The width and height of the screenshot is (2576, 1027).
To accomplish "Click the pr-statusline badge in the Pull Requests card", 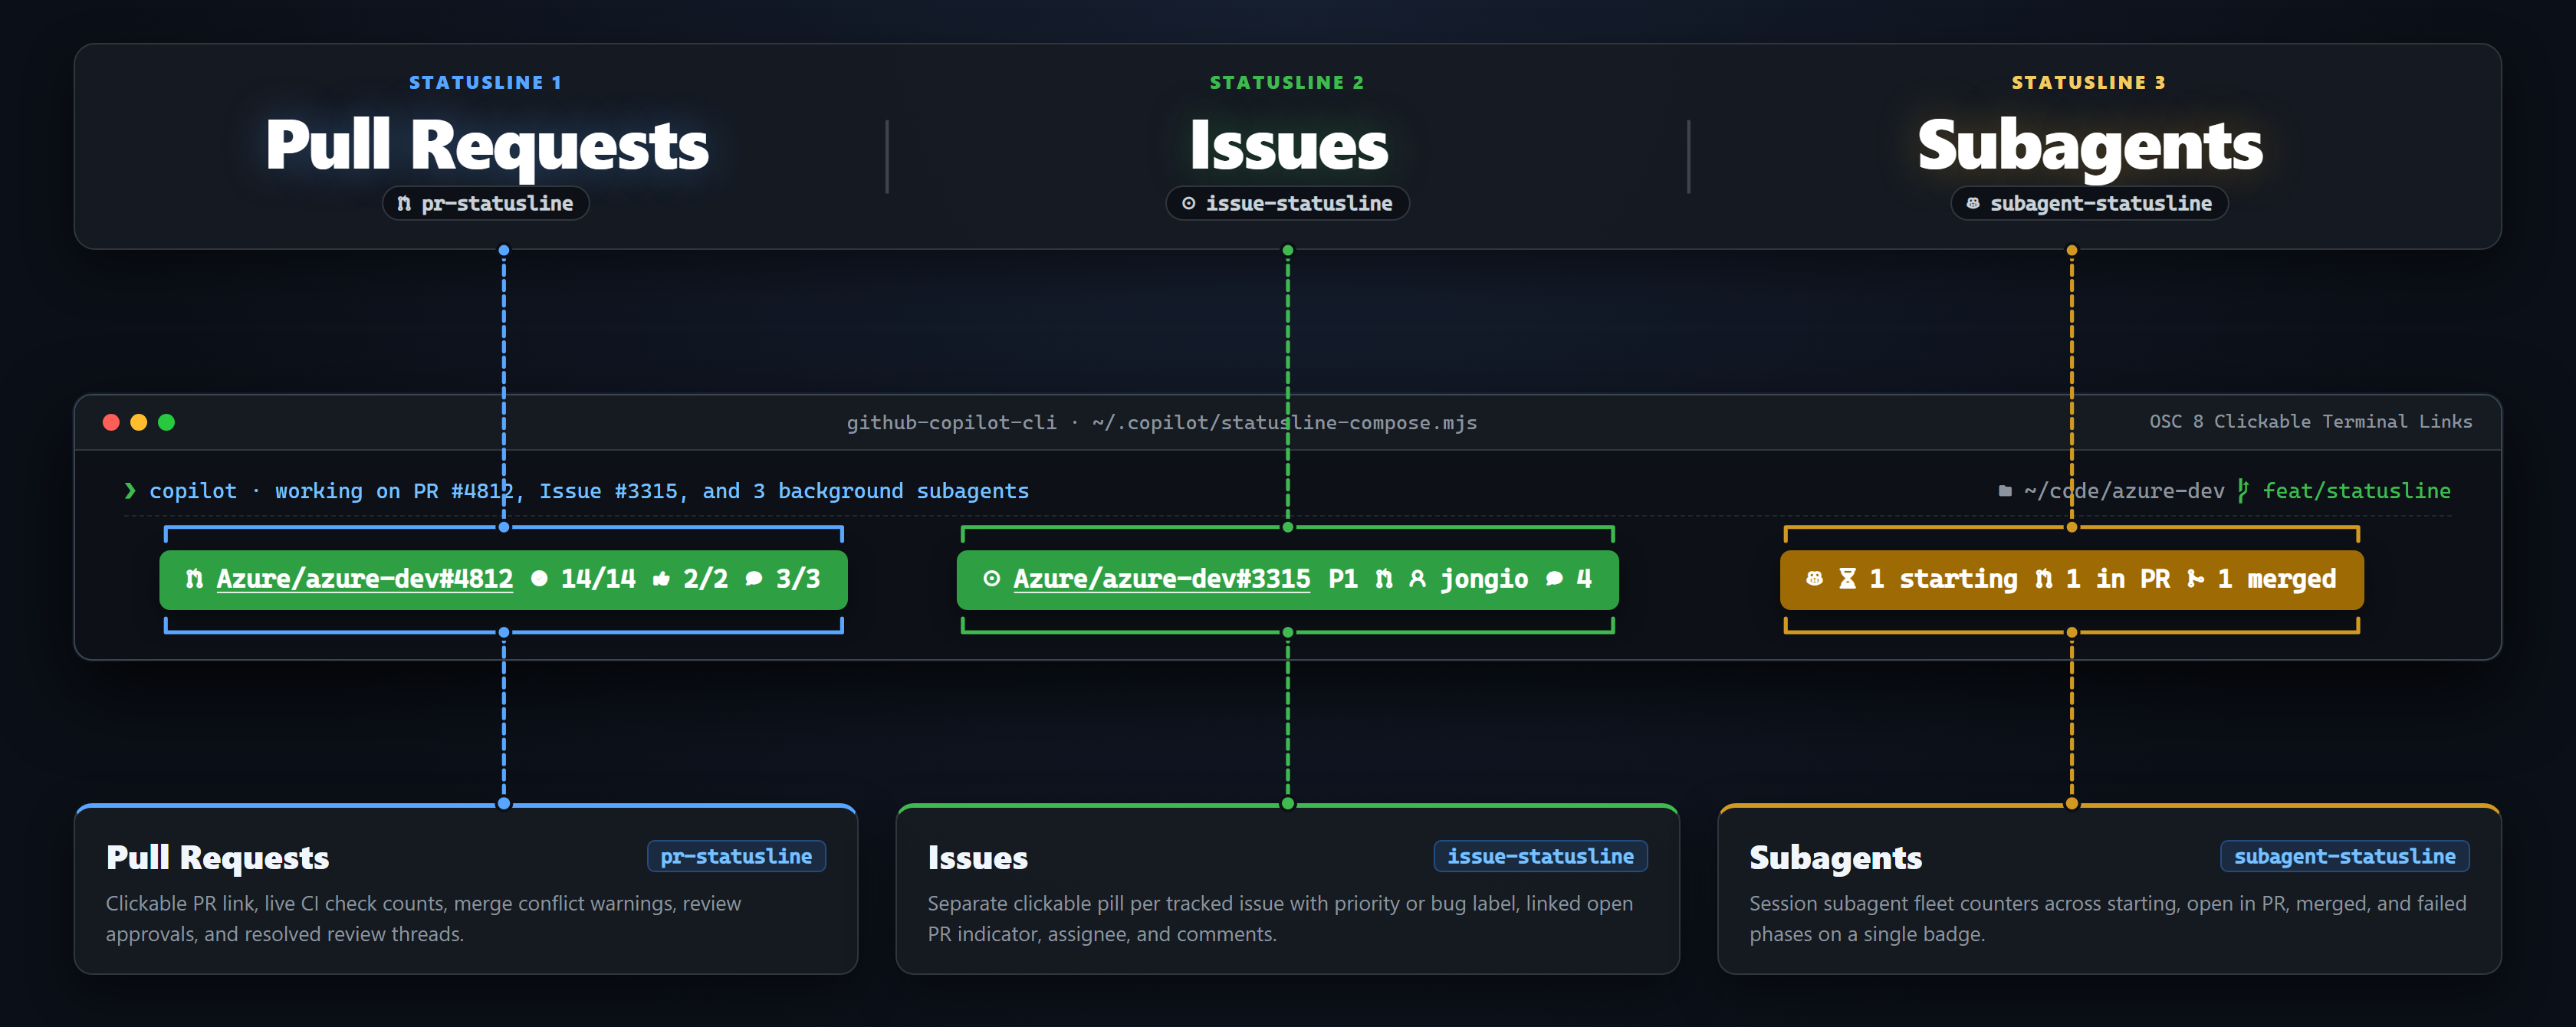I will pyautogui.click(x=736, y=856).
